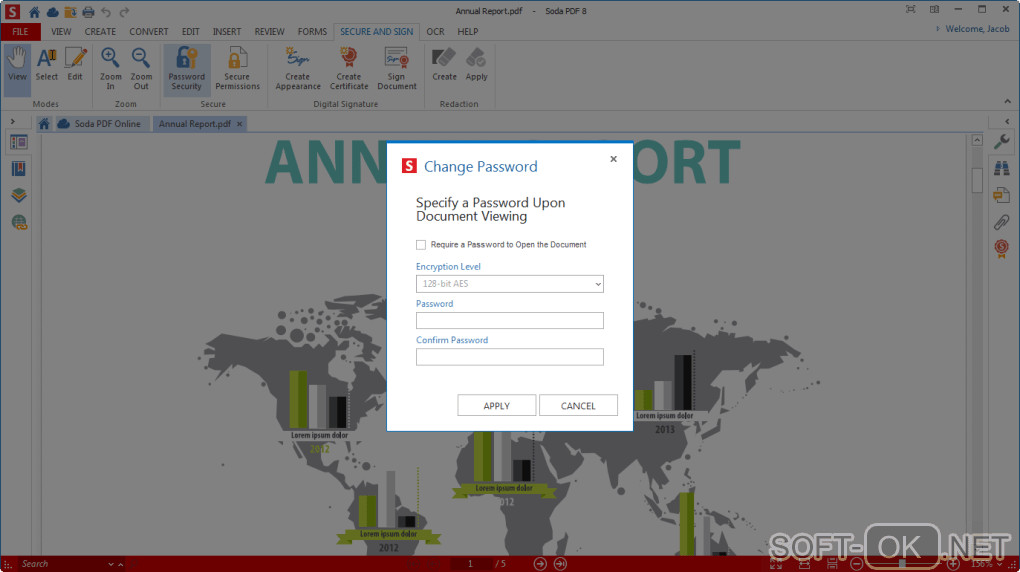Click the page number field in status bar
Viewport: 1020px width, 572px height.
[470, 564]
